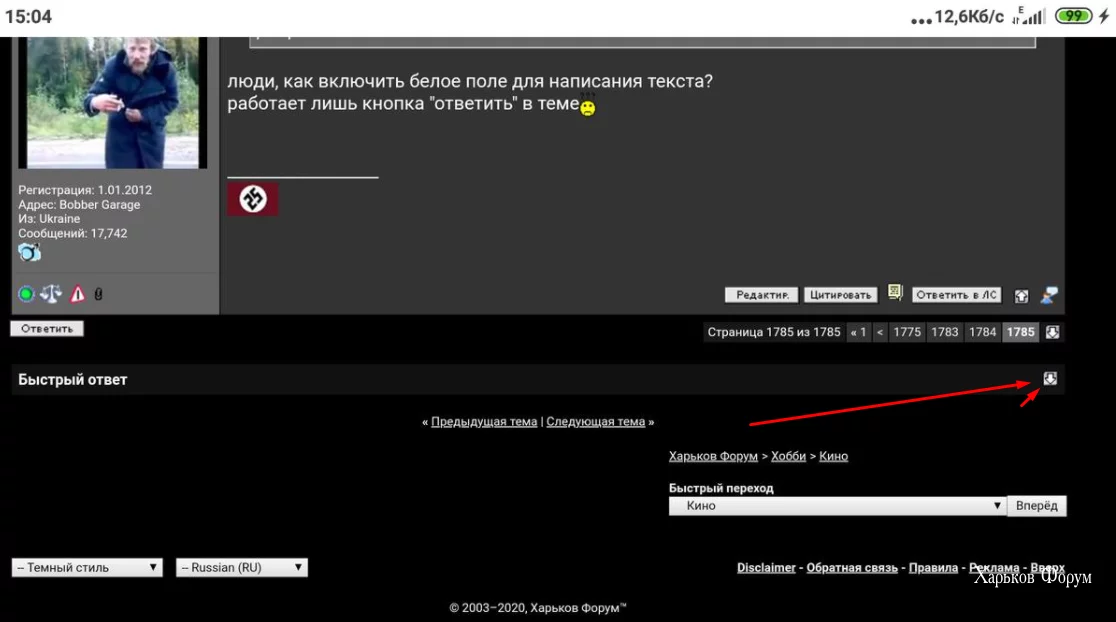Viewport: 1116px width, 622px height.
Task: Click the Адрес: Bobber Garage text
Action: coord(79,204)
